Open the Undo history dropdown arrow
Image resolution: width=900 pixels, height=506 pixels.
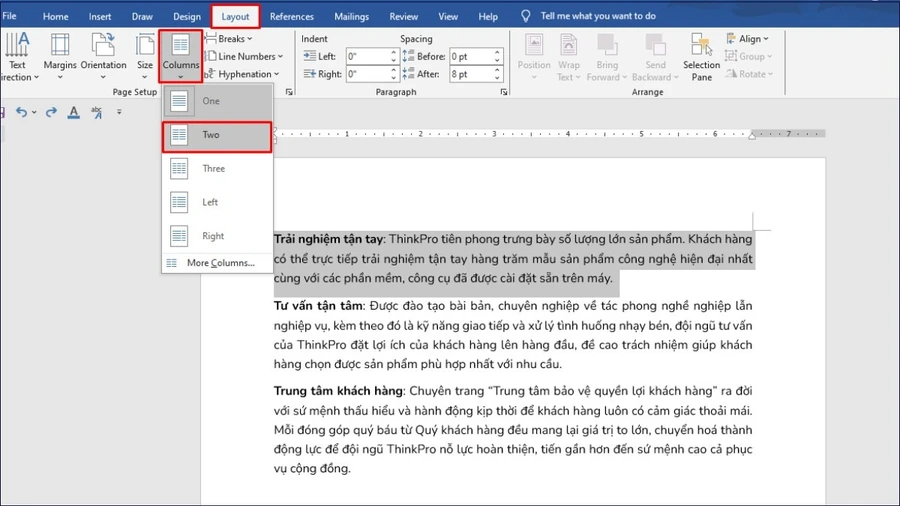34,112
